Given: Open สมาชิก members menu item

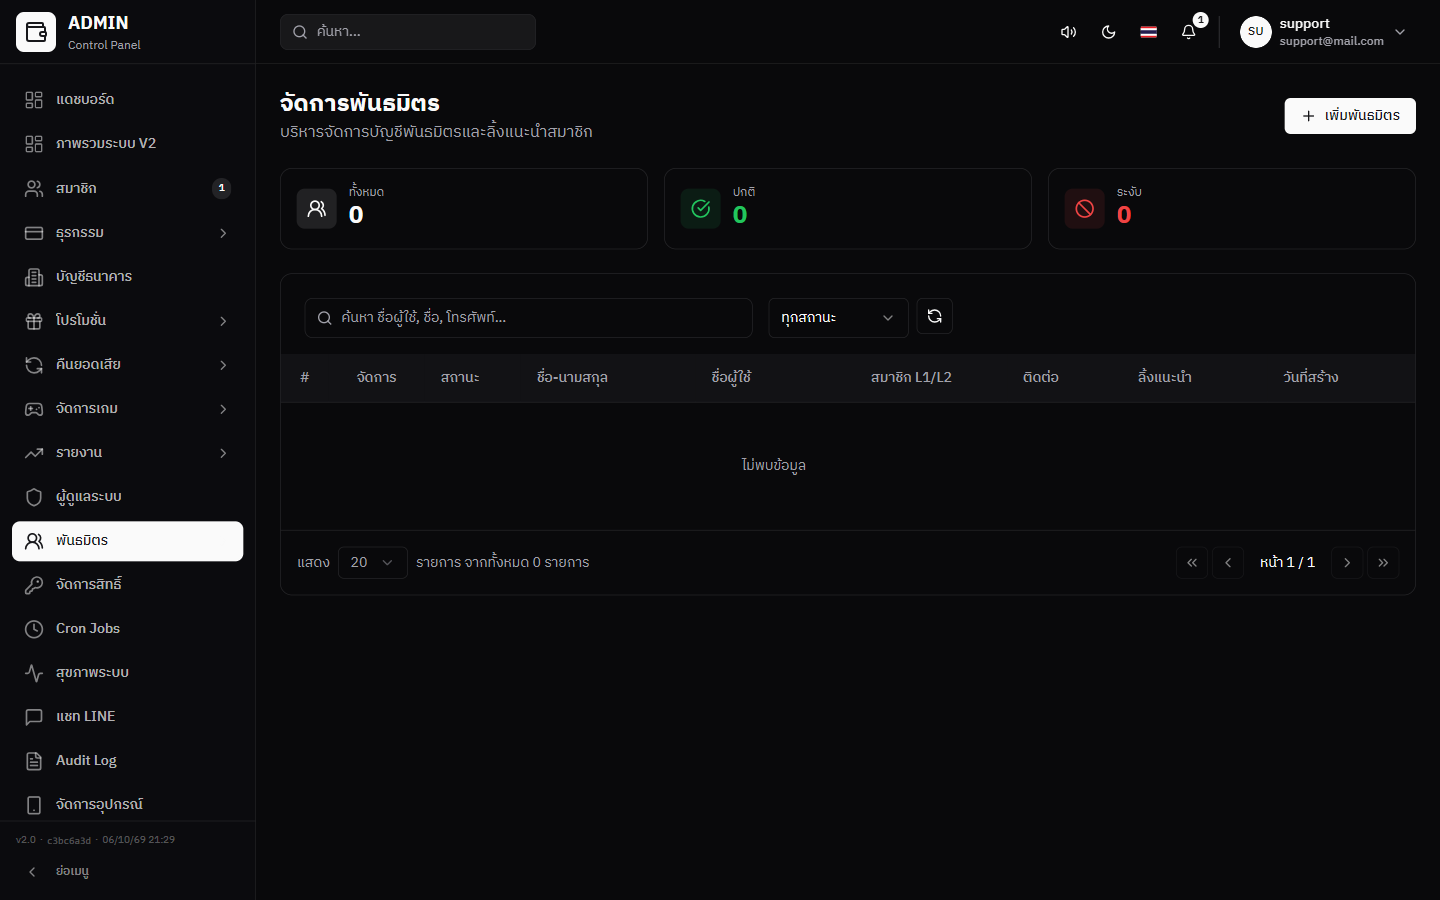Looking at the screenshot, I should [128, 188].
